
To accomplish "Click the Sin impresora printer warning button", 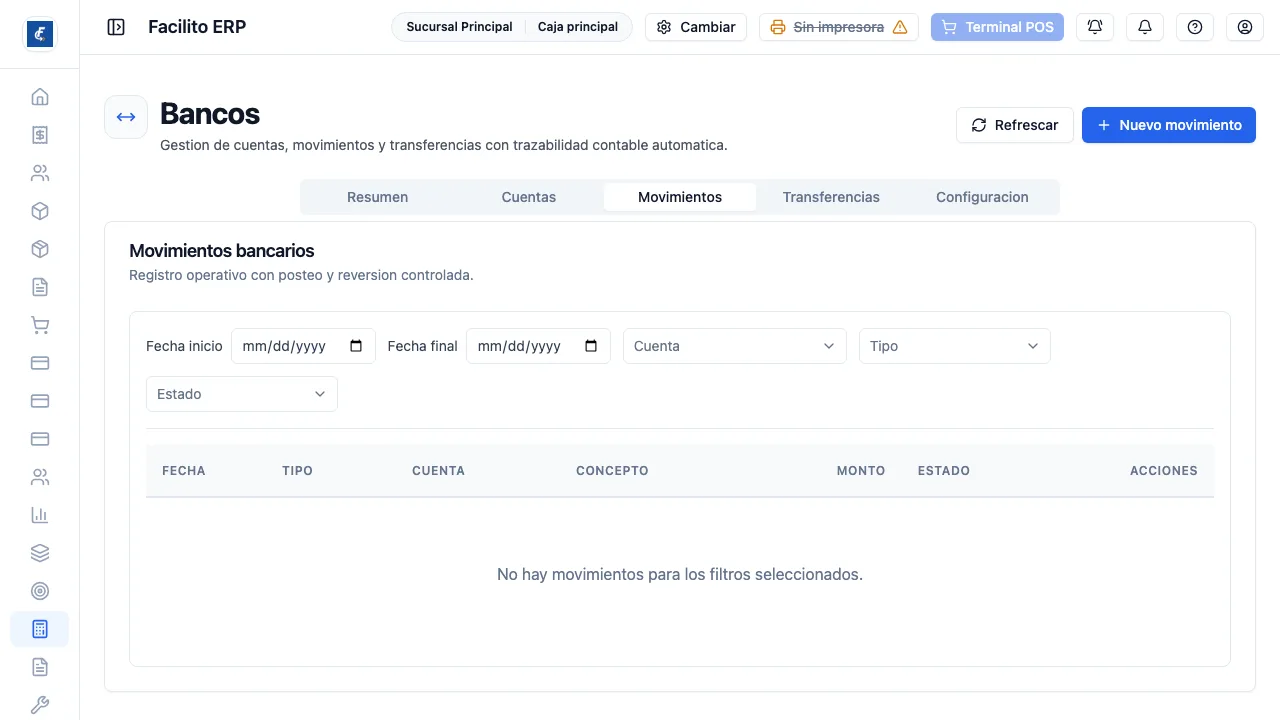I will [839, 27].
